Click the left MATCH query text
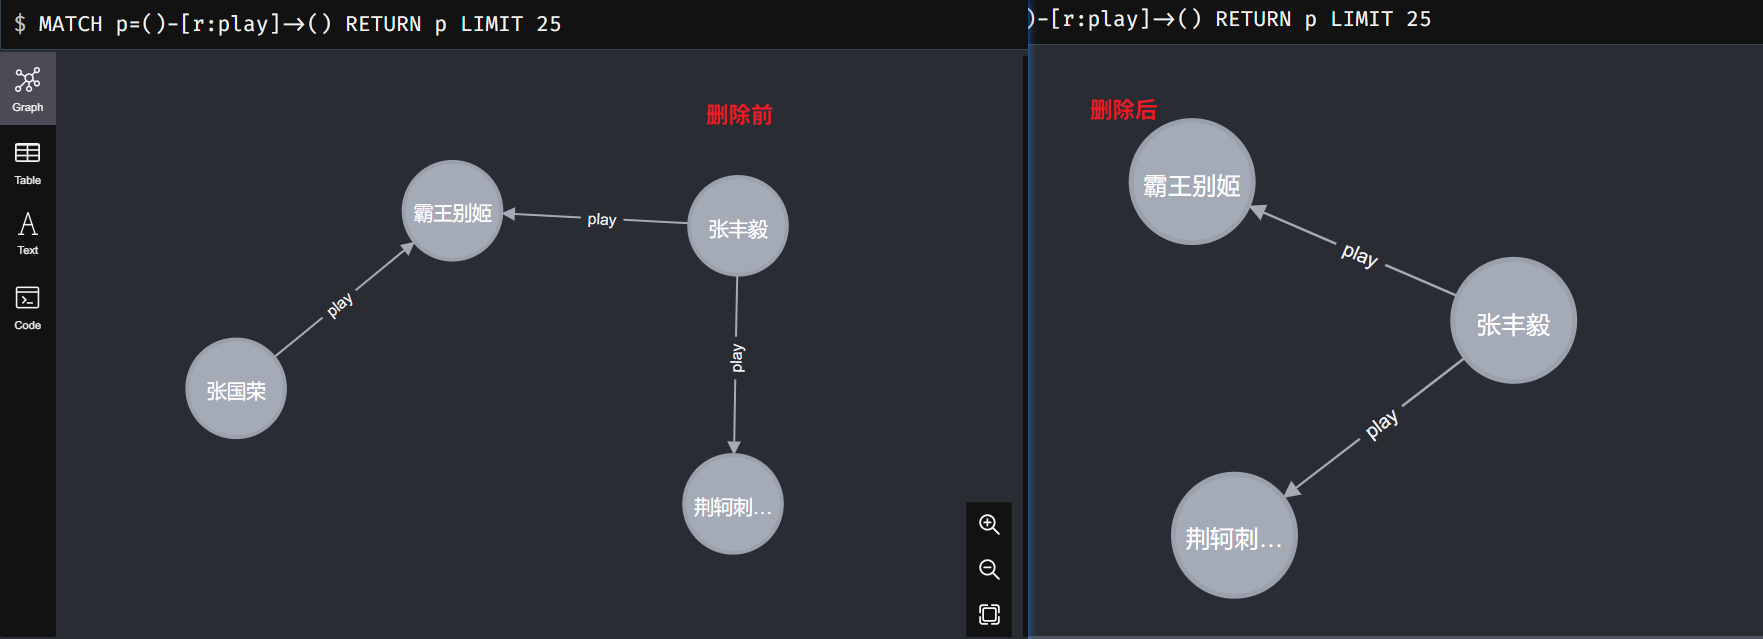The height and width of the screenshot is (639, 1763). click(299, 23)
